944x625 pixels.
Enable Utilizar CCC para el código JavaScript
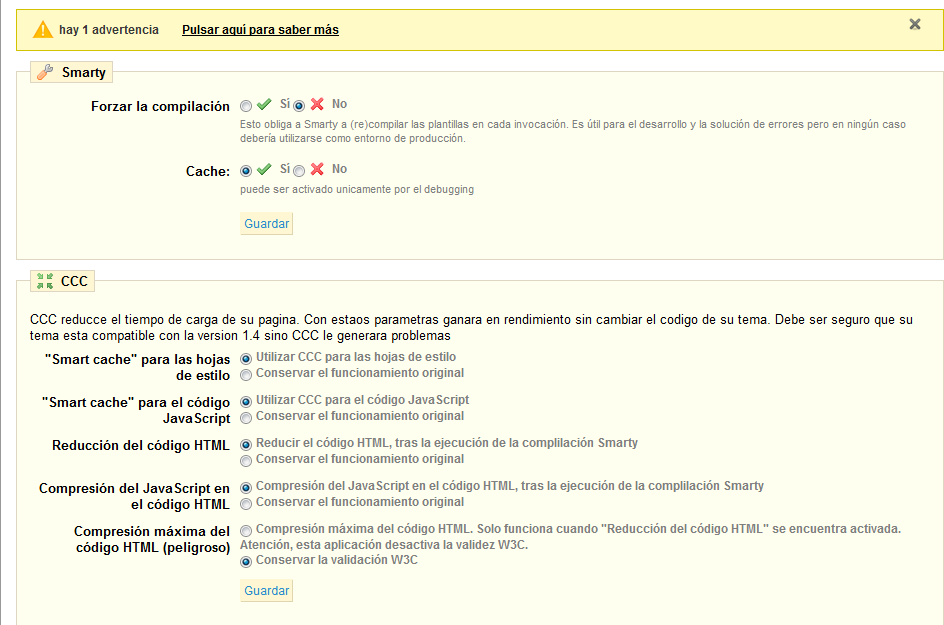click(246, 400)
